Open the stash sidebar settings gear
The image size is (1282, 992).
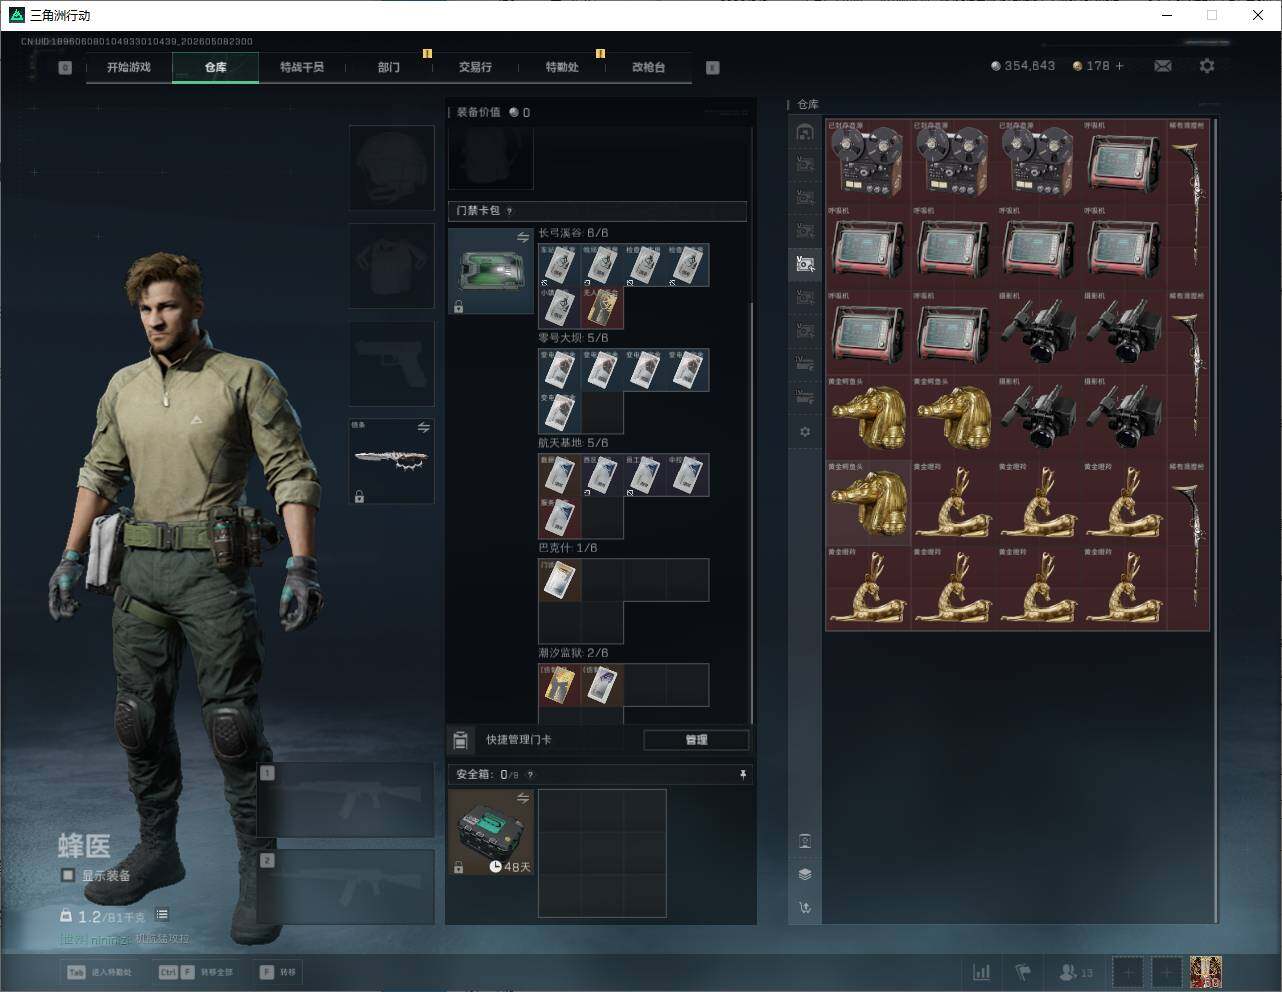[805, 432]
